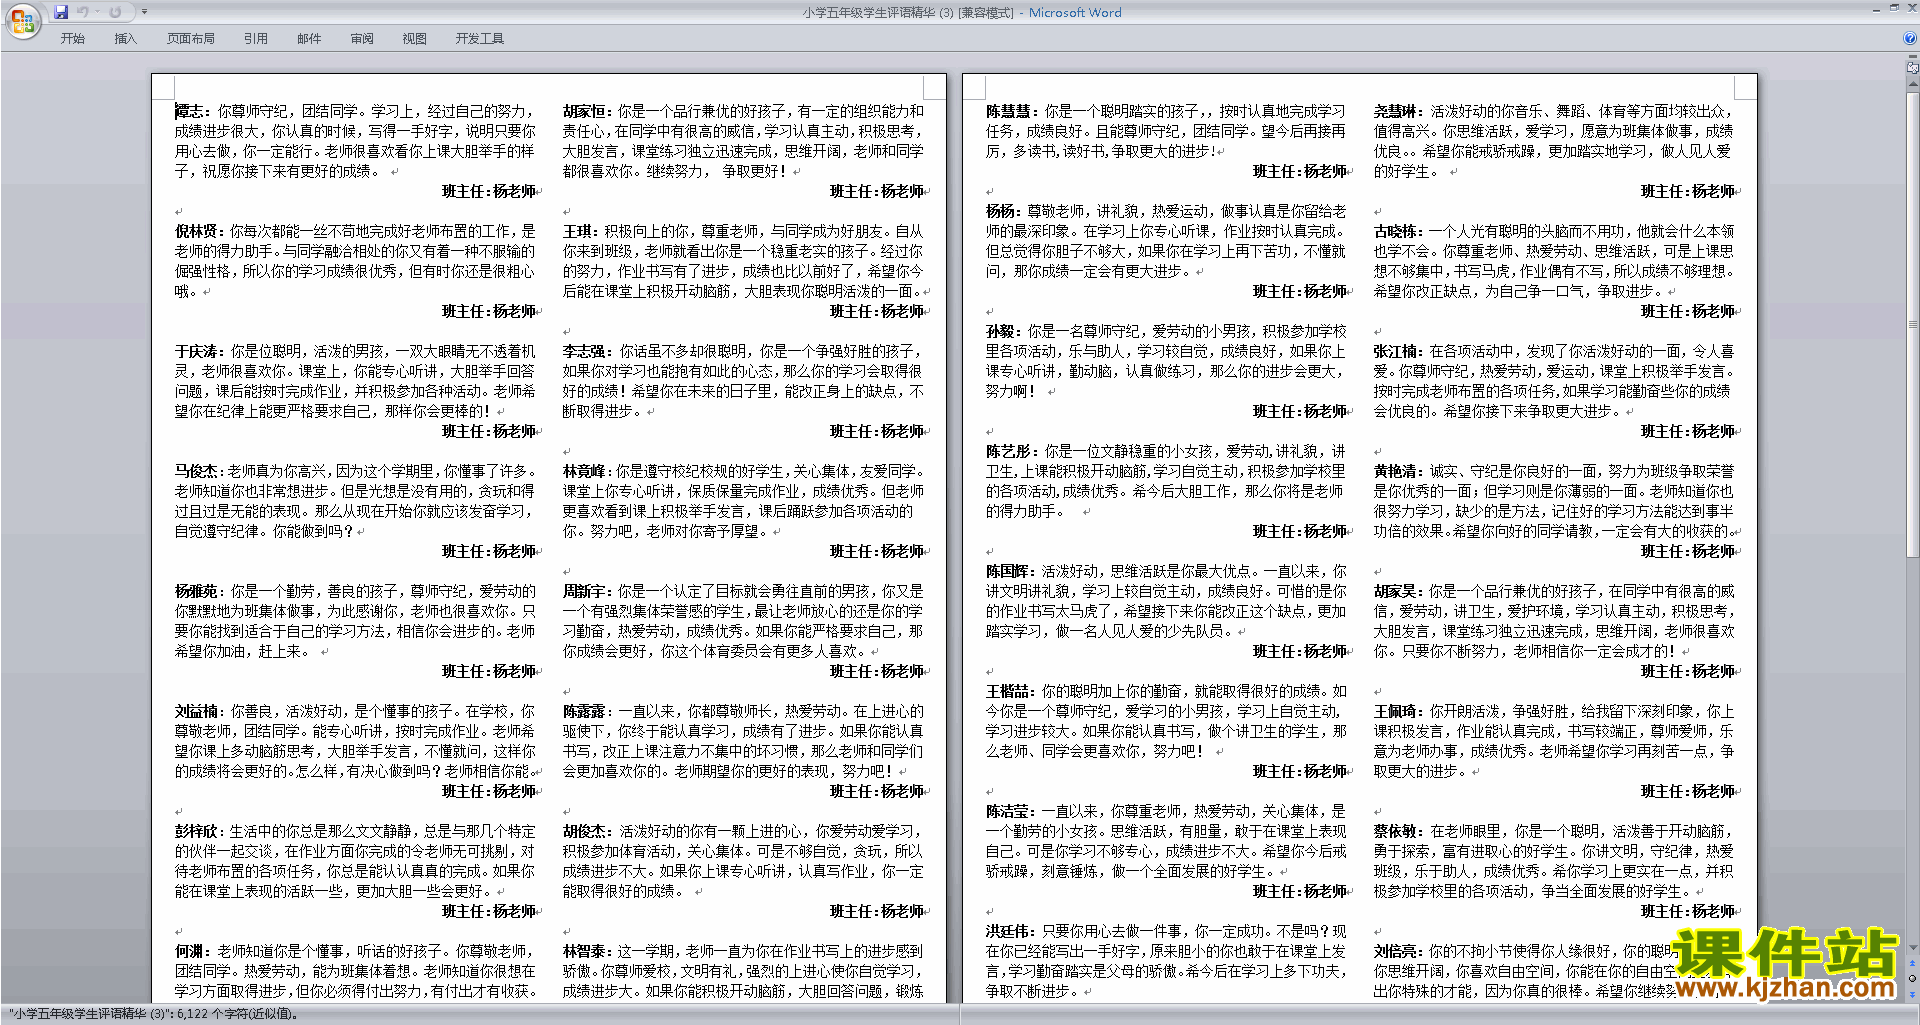Click the name 胡家恒 at top of column two
Viewport: 1920px width, 1025px height.
click(x=586, y=111)
